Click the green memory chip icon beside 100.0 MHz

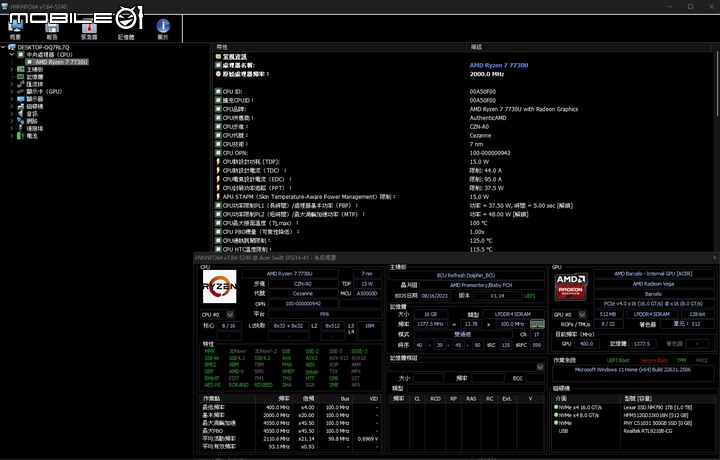pos(537,324)
